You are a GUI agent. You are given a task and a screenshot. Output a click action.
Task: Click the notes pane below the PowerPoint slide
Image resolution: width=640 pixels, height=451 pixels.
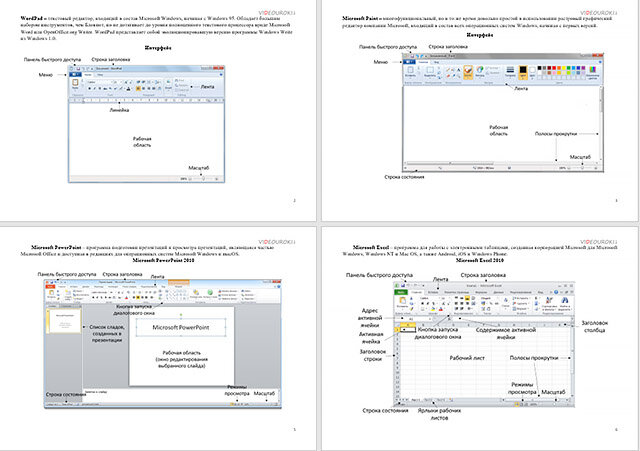[181, 394]
